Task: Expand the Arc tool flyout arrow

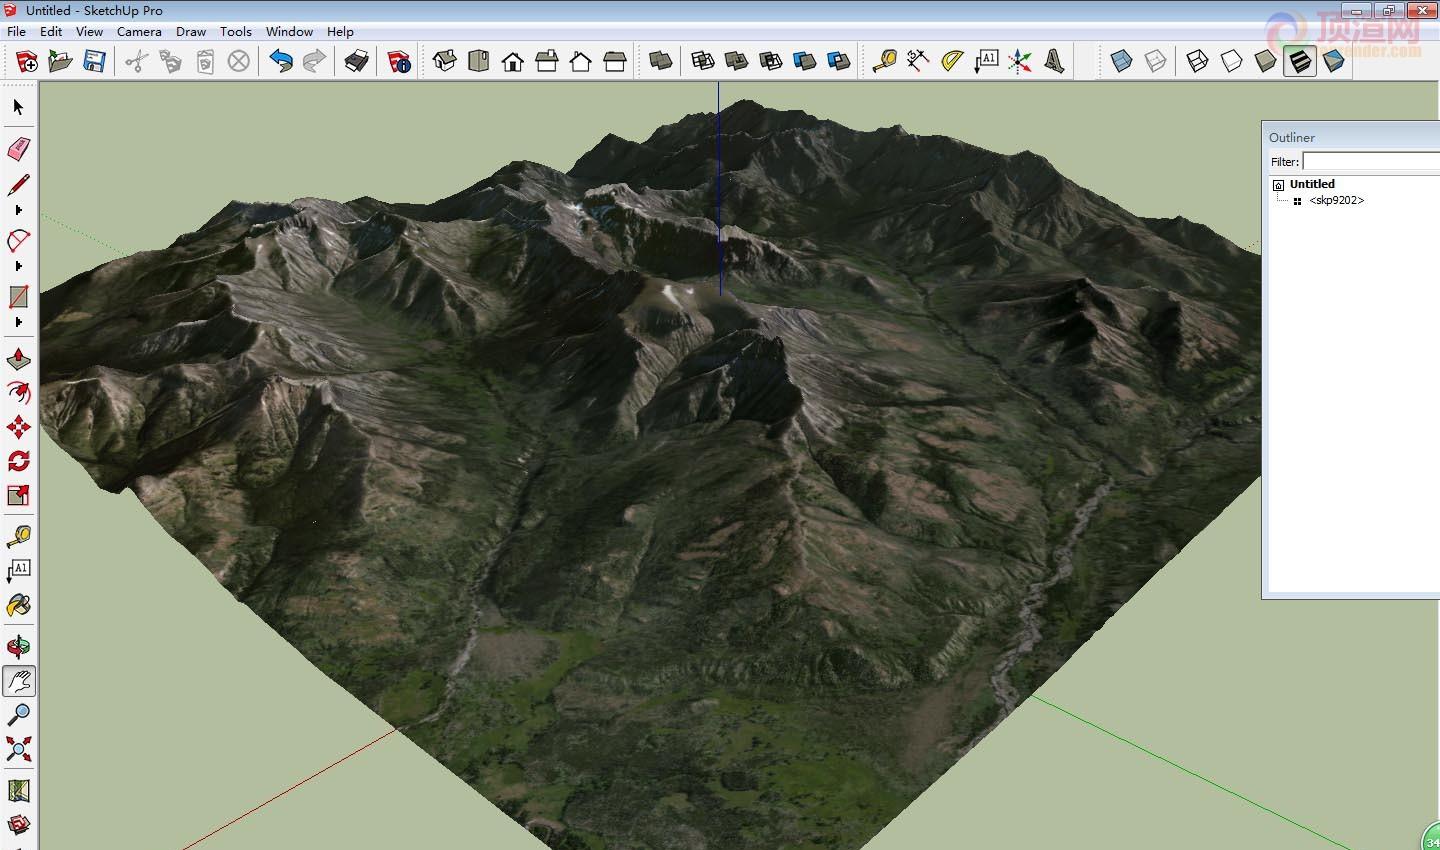Action: 19,267
